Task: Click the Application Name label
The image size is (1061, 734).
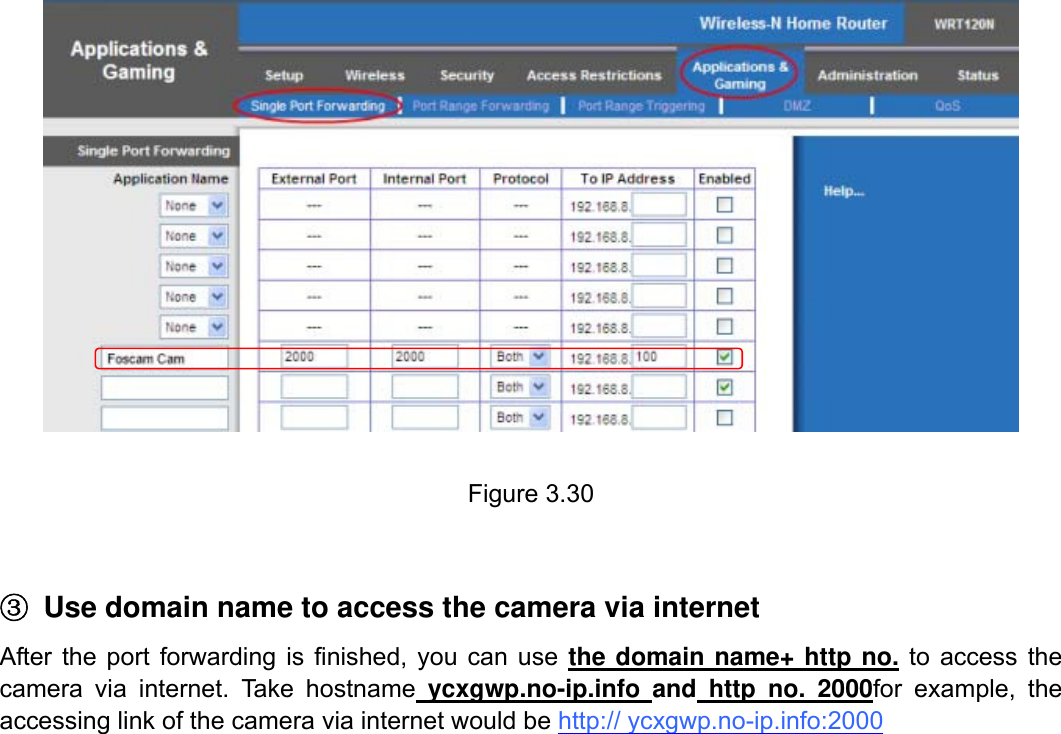Action: point(170,179)
